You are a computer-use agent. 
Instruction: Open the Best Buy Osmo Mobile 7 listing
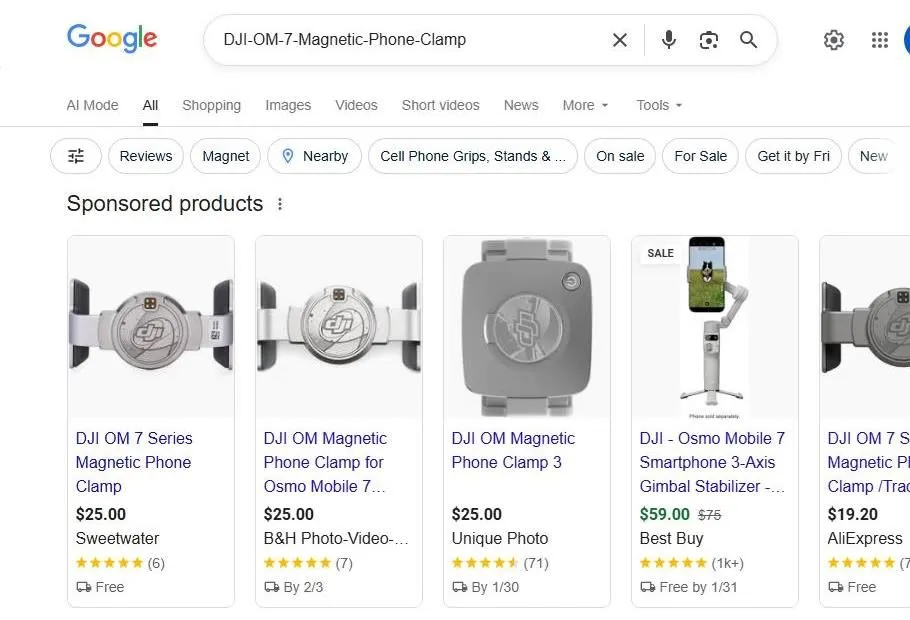(x=712, y=462)
